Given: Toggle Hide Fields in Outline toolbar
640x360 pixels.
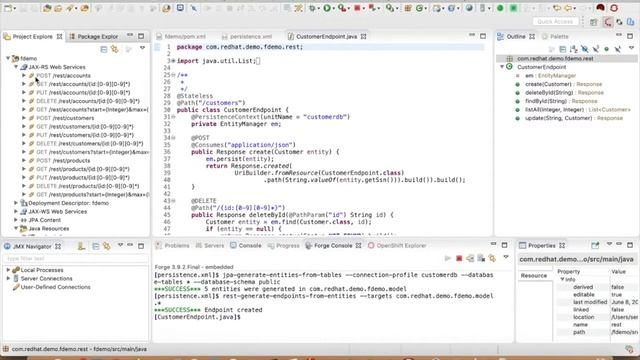Looking at the screenshot, I should [x=584, y=49].
